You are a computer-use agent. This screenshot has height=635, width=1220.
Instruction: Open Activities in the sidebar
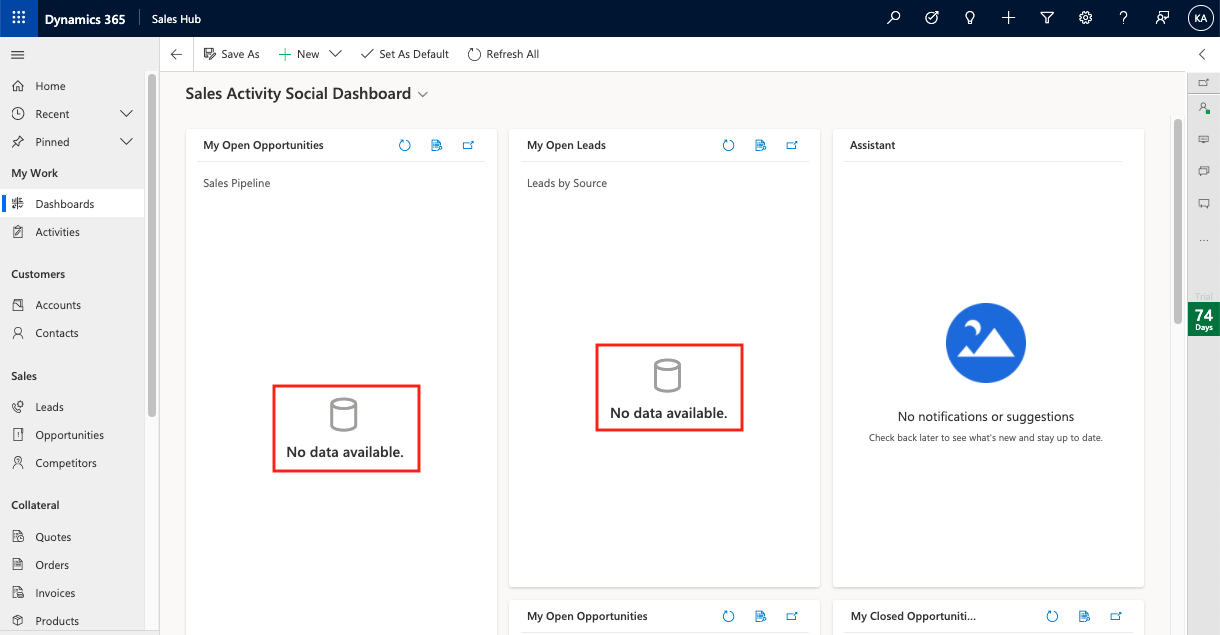(72, 232)
